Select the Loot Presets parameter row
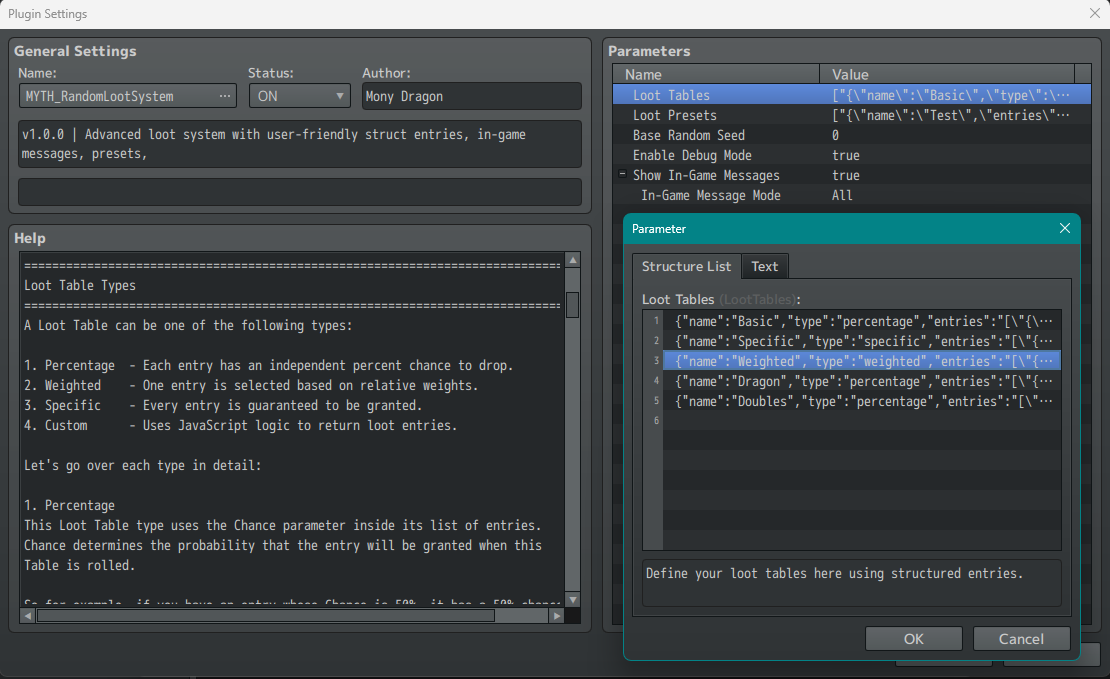1110x679 pixels. click(x=852, y=115)
